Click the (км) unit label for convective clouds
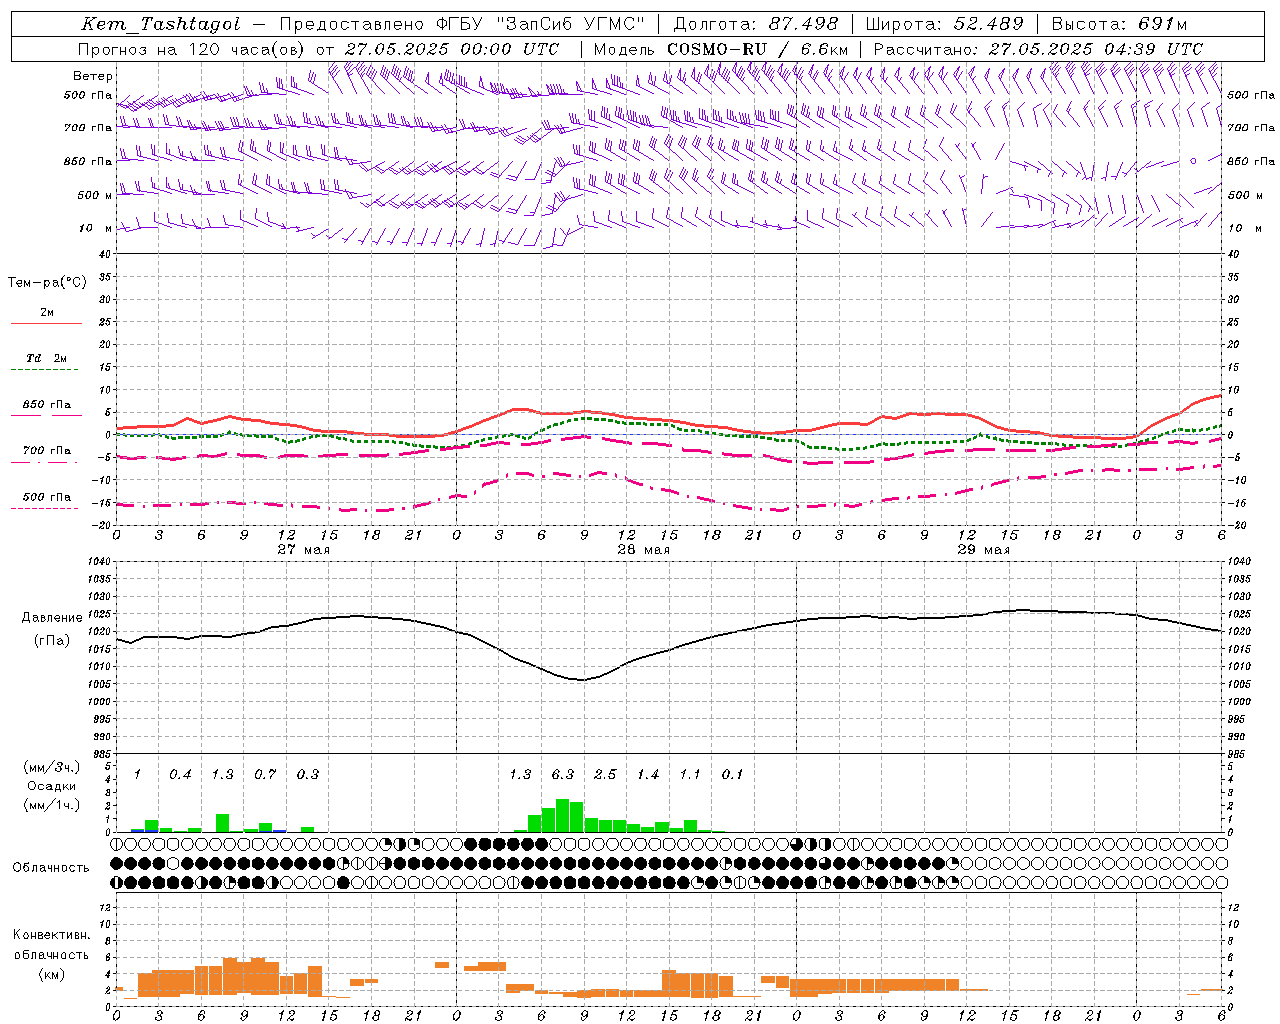The width and height of the screenshot is (1280, 1024). 51,974
